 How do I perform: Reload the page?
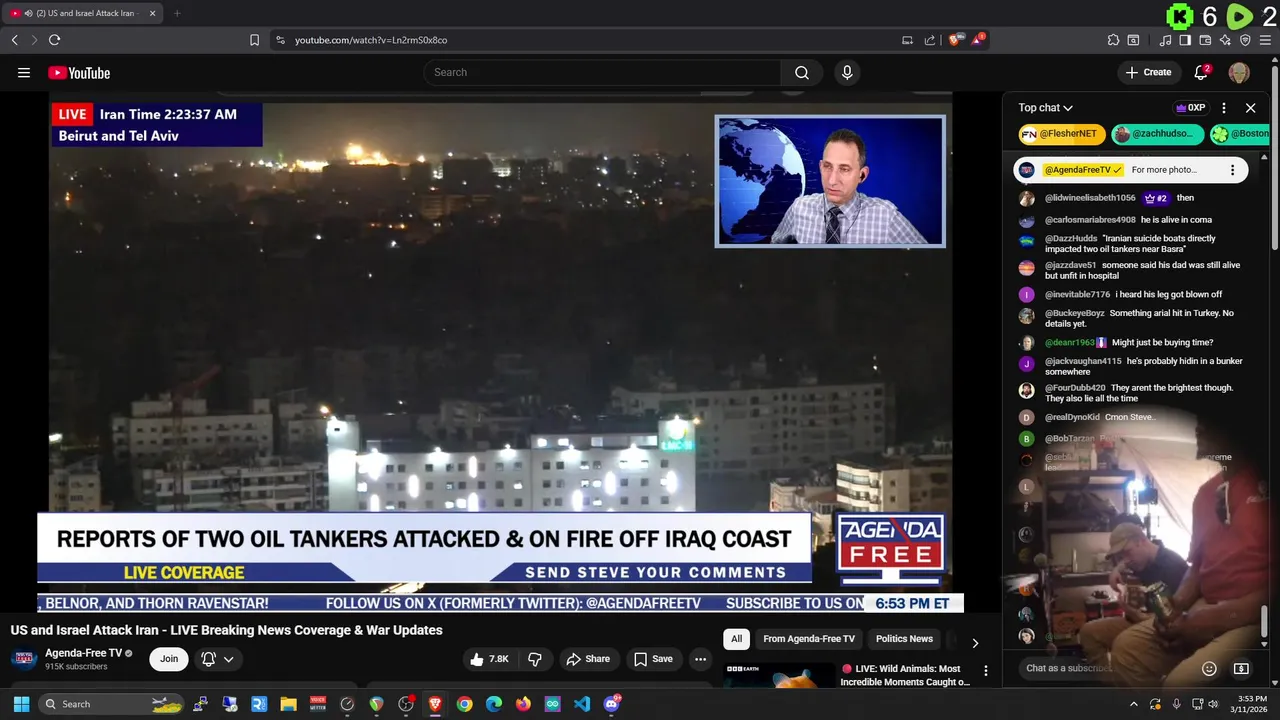(54, 40)
